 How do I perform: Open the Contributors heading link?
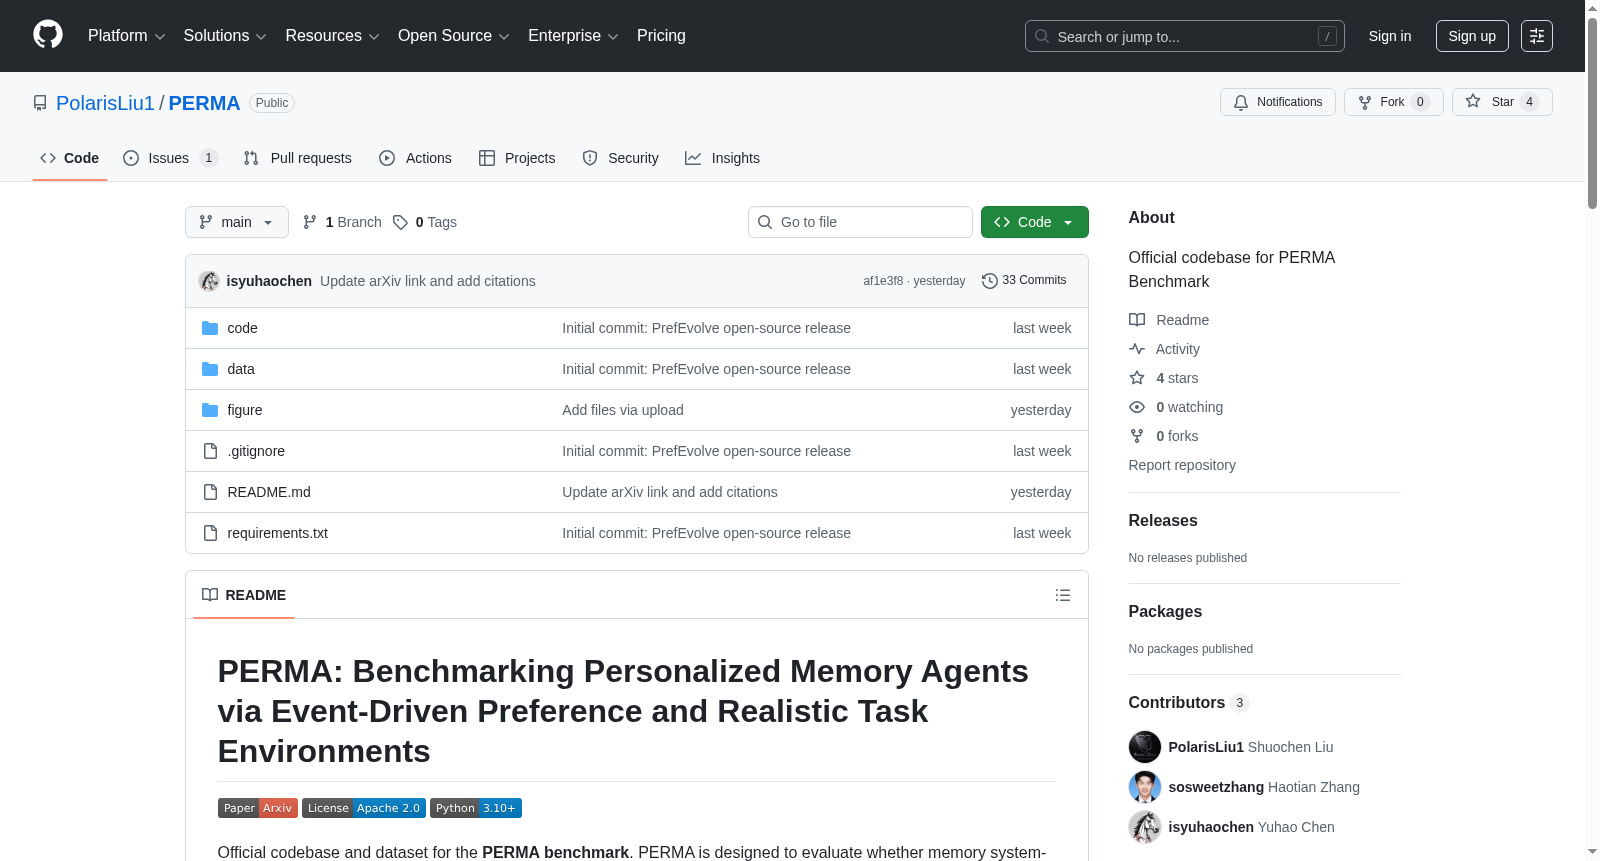1189,702
